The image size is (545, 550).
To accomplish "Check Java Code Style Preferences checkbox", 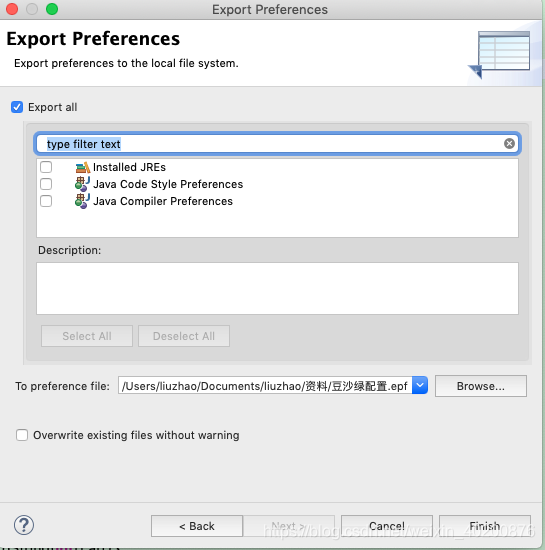I will click(x=46, y=184).
